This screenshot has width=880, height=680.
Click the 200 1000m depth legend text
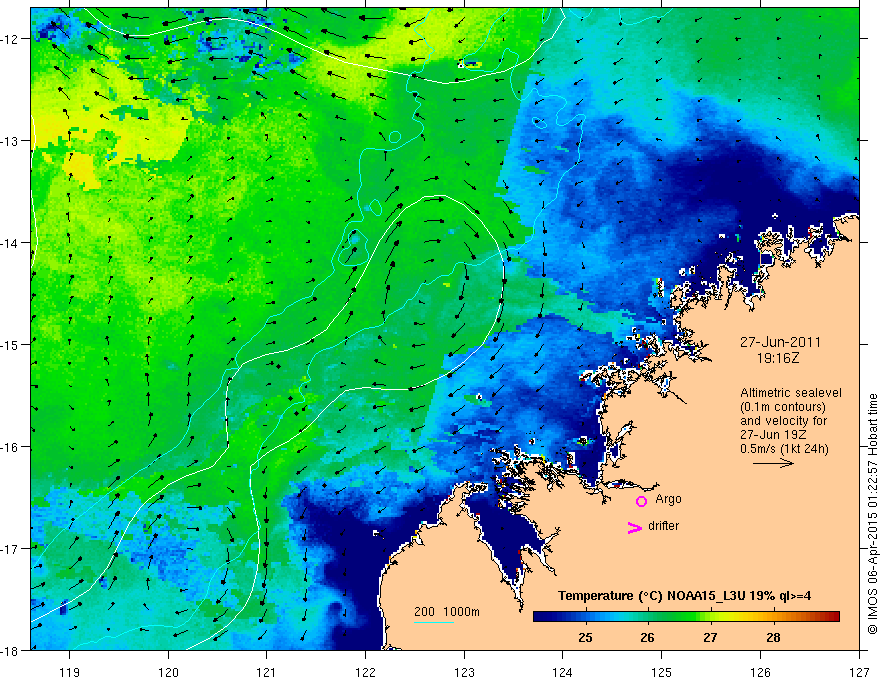[x=447, y=612]
